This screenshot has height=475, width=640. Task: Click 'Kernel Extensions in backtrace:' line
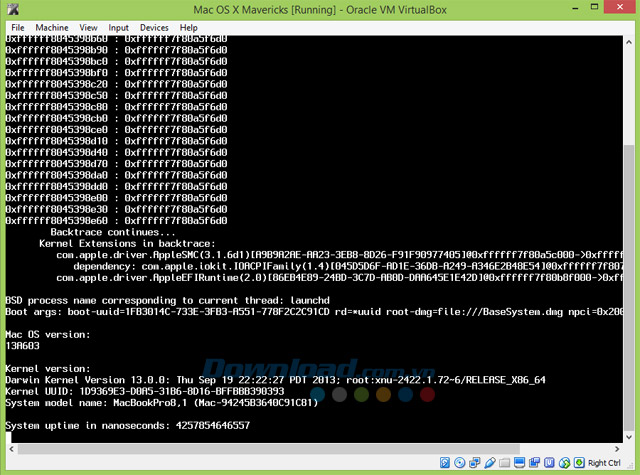[x=127, y=244]
